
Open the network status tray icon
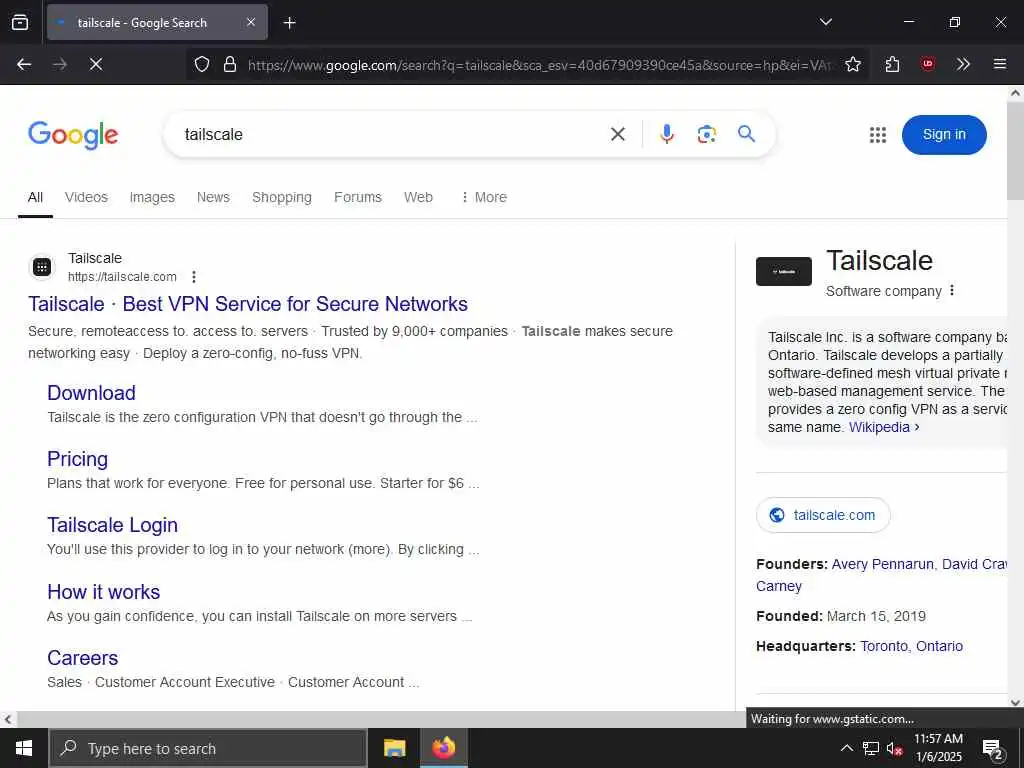(x=871, y=748)
